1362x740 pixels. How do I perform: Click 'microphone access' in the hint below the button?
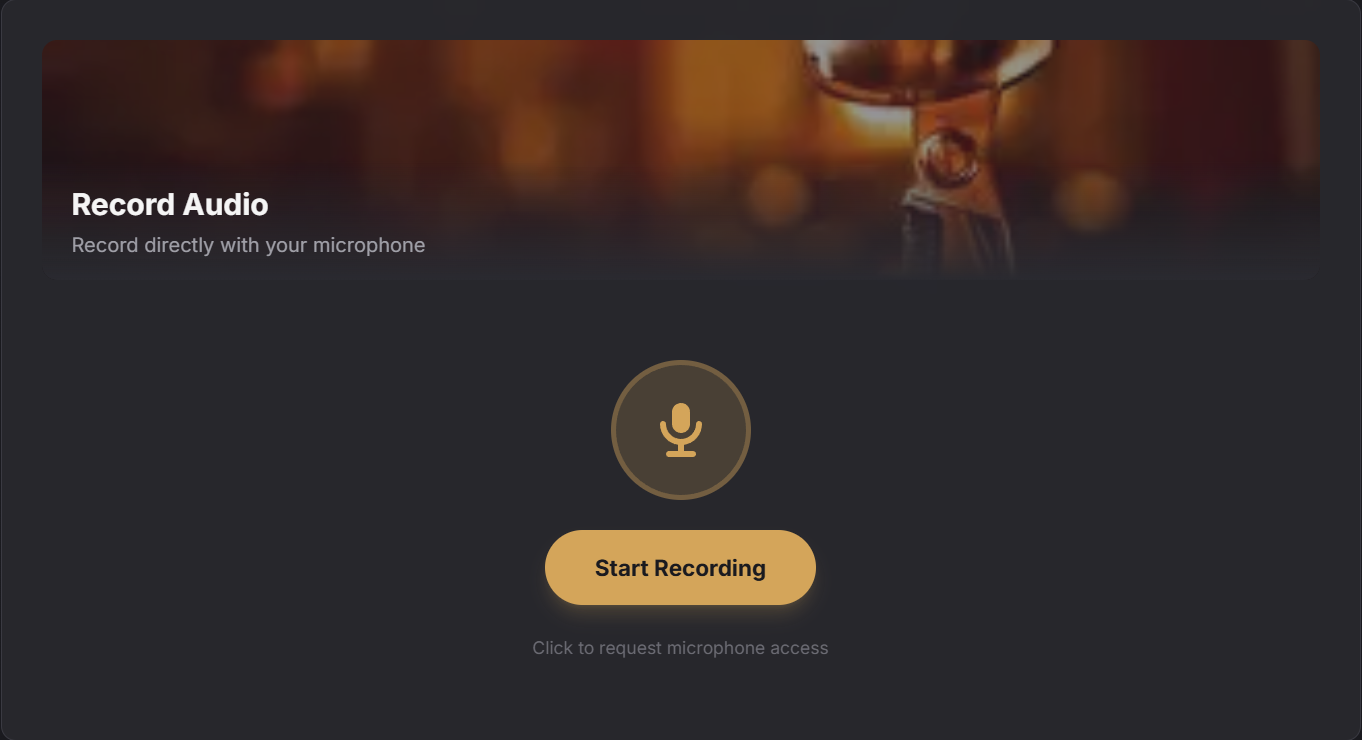(748, 648)
